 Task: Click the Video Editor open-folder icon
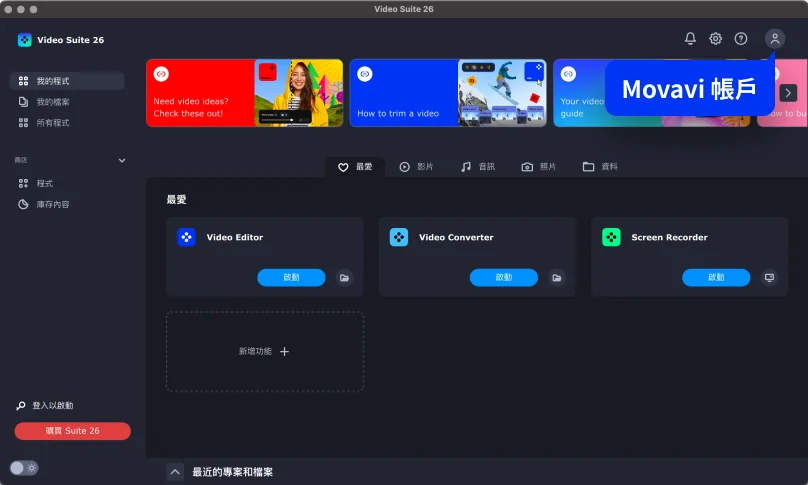(x=344, y=278)
